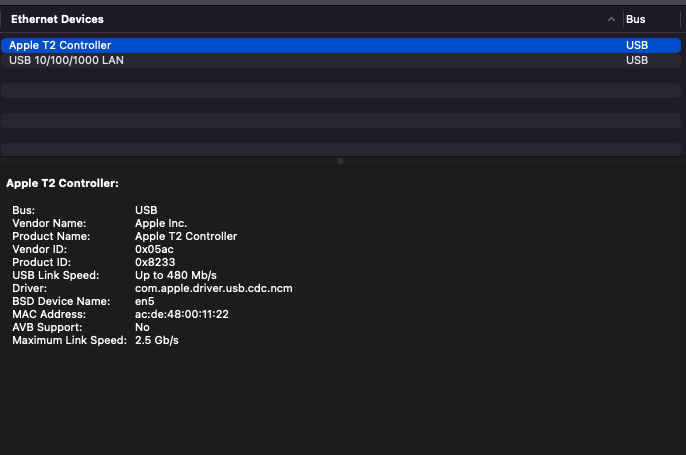This screenshot has width=686, height=455.
Task: Click the 'Product ID:' label
Action: coord(42,262)
